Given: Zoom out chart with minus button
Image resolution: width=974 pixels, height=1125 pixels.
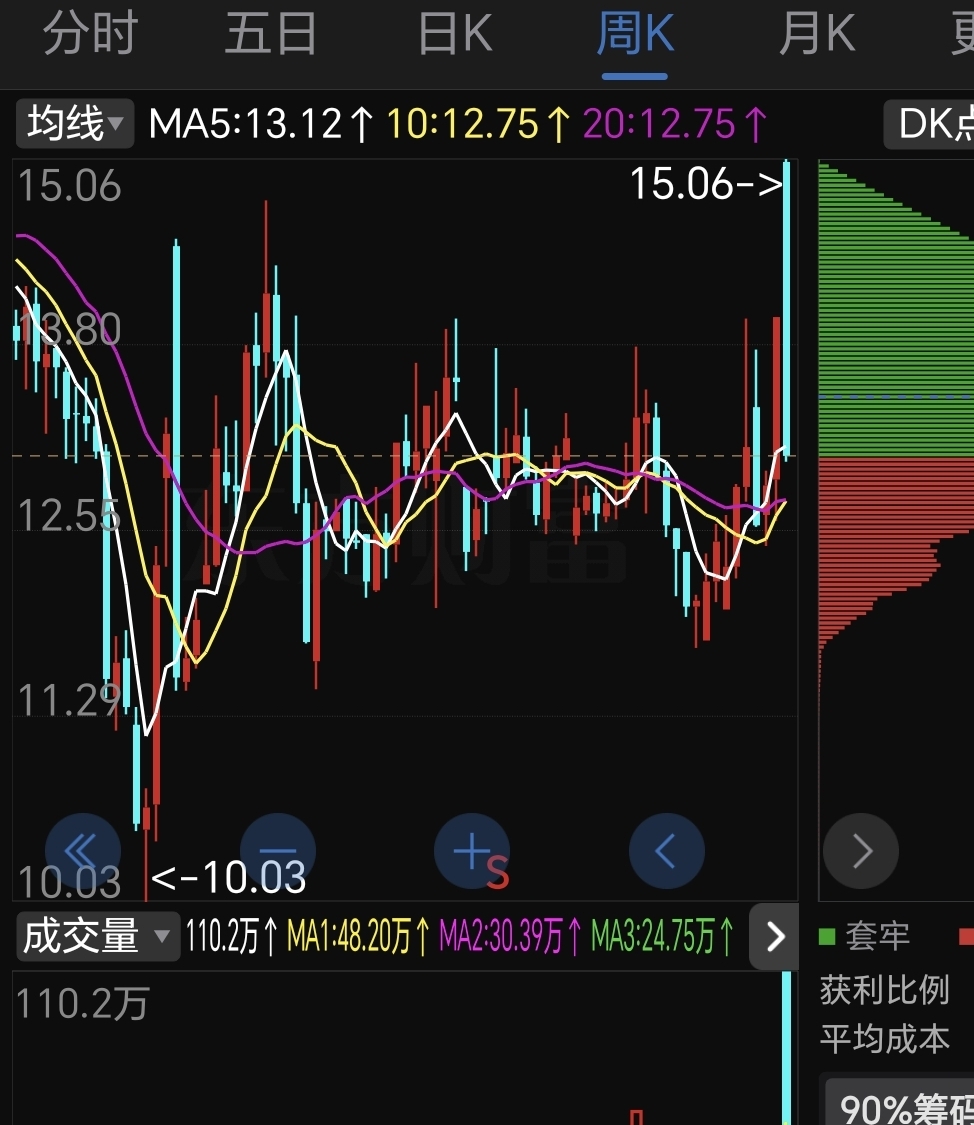Looking at the screenshot, I should point(278,851).
